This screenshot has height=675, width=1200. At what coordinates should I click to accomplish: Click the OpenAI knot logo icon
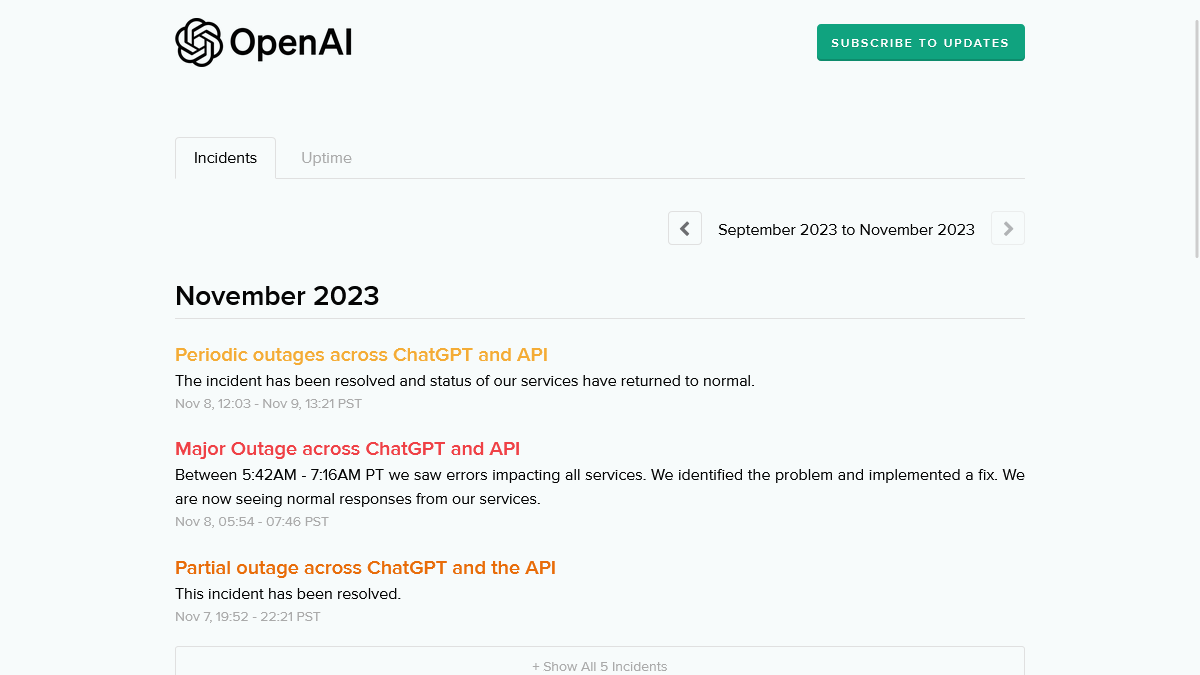click(x=198, y=43)
